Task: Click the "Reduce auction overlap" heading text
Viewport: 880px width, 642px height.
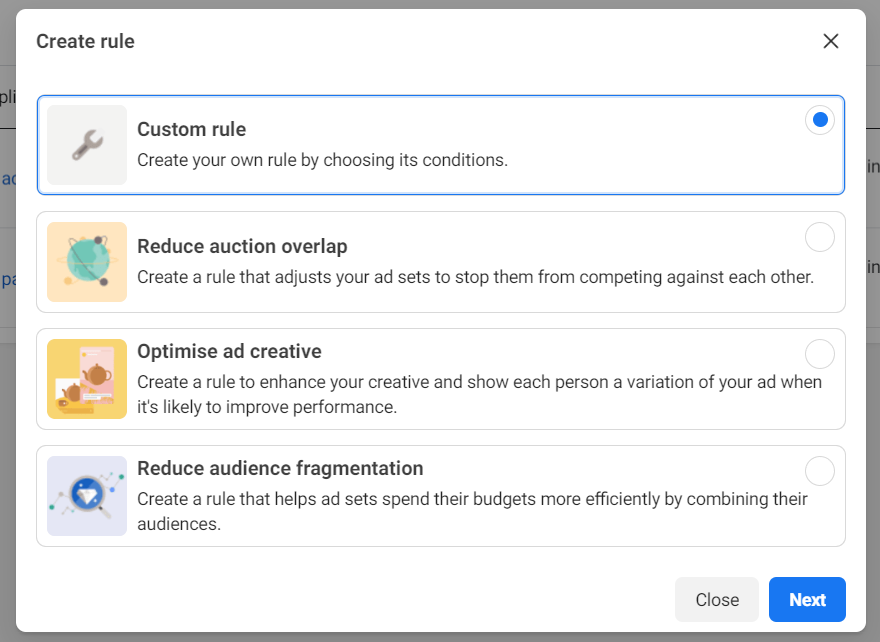Action: point(242,246)
